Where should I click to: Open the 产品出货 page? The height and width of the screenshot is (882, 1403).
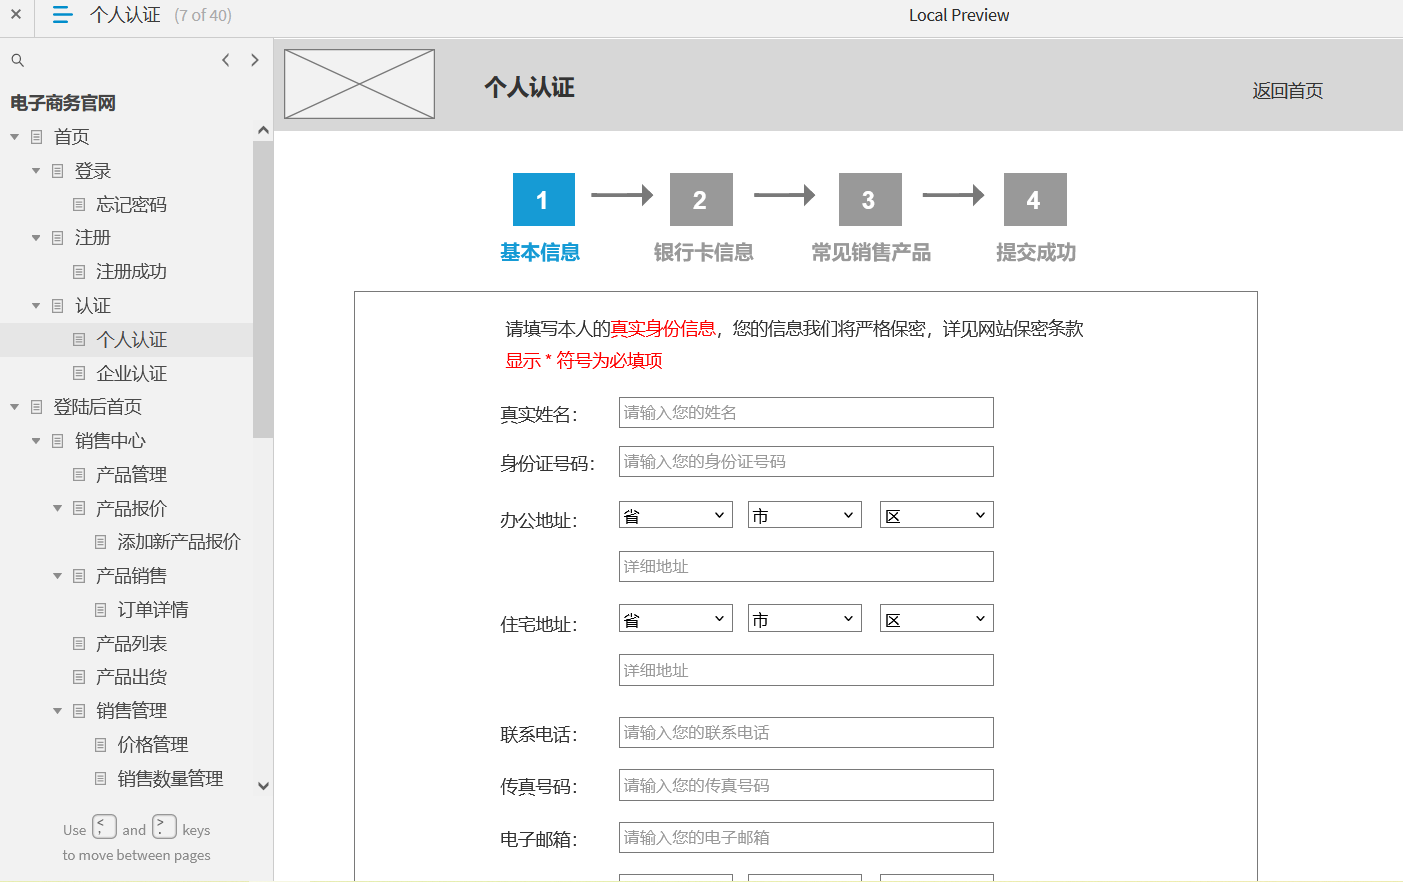pos(131,678)
